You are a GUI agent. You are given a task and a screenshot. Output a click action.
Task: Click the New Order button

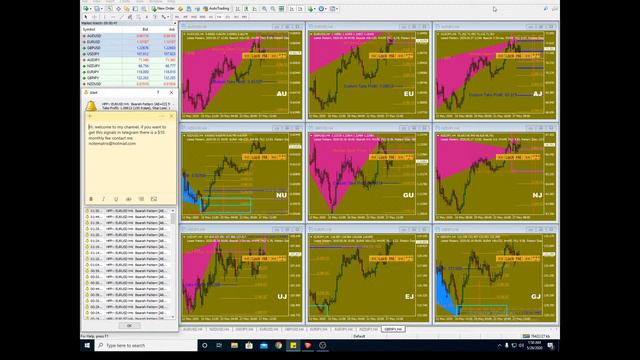point(163,9)
